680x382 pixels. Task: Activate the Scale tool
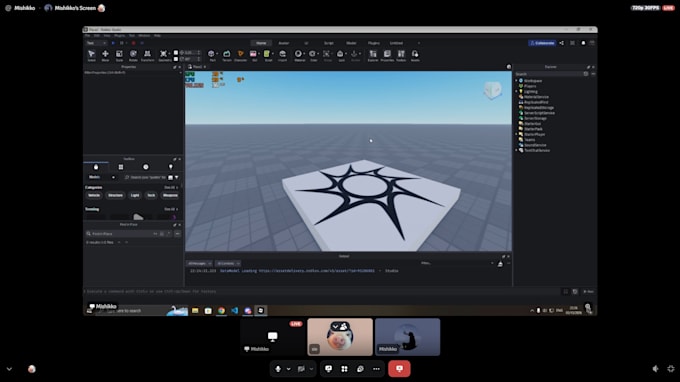tap(119, 55)
